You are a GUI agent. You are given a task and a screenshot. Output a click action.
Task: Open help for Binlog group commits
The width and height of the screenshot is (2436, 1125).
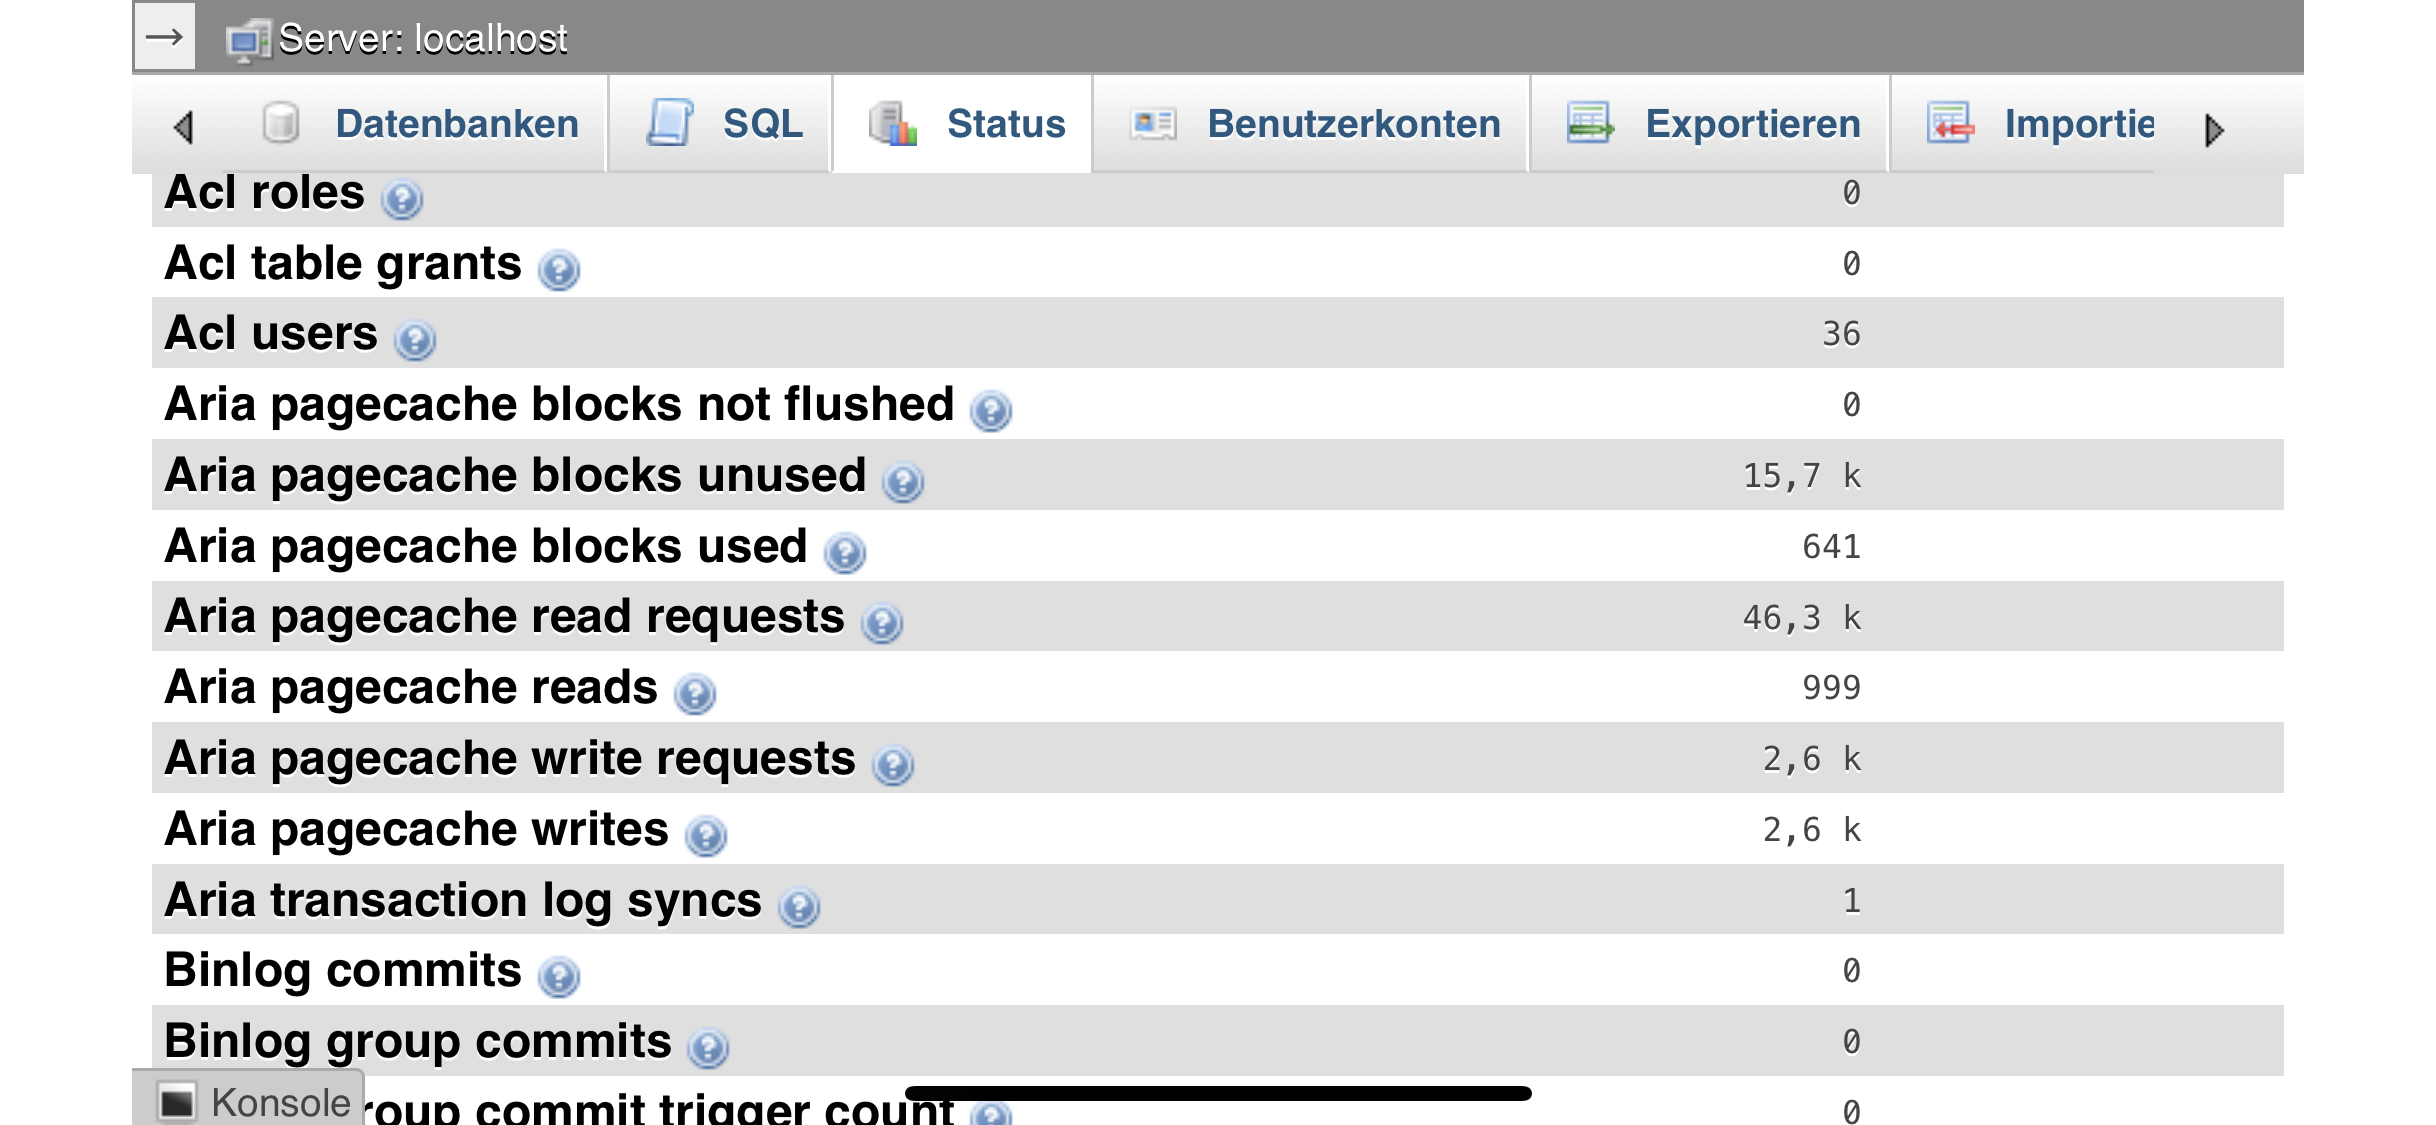tap(708, 1048)
